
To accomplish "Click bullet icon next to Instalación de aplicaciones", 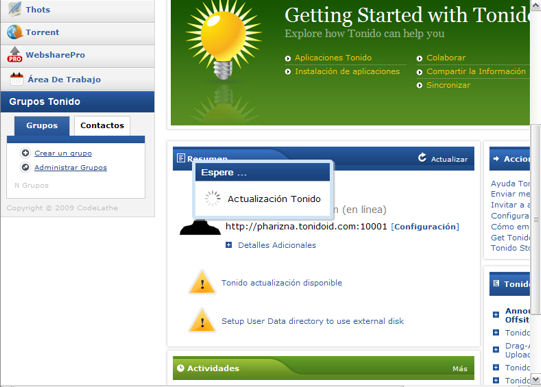I will [288, 72].
